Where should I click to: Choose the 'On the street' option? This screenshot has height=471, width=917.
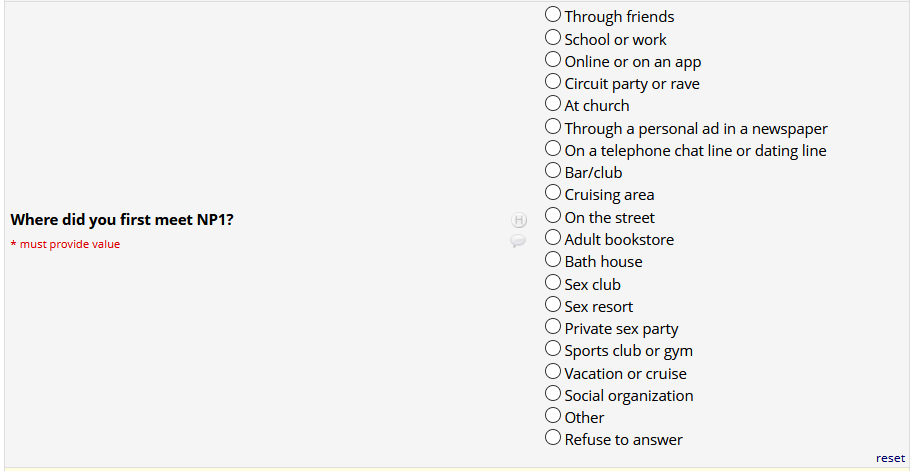(553, 216)
